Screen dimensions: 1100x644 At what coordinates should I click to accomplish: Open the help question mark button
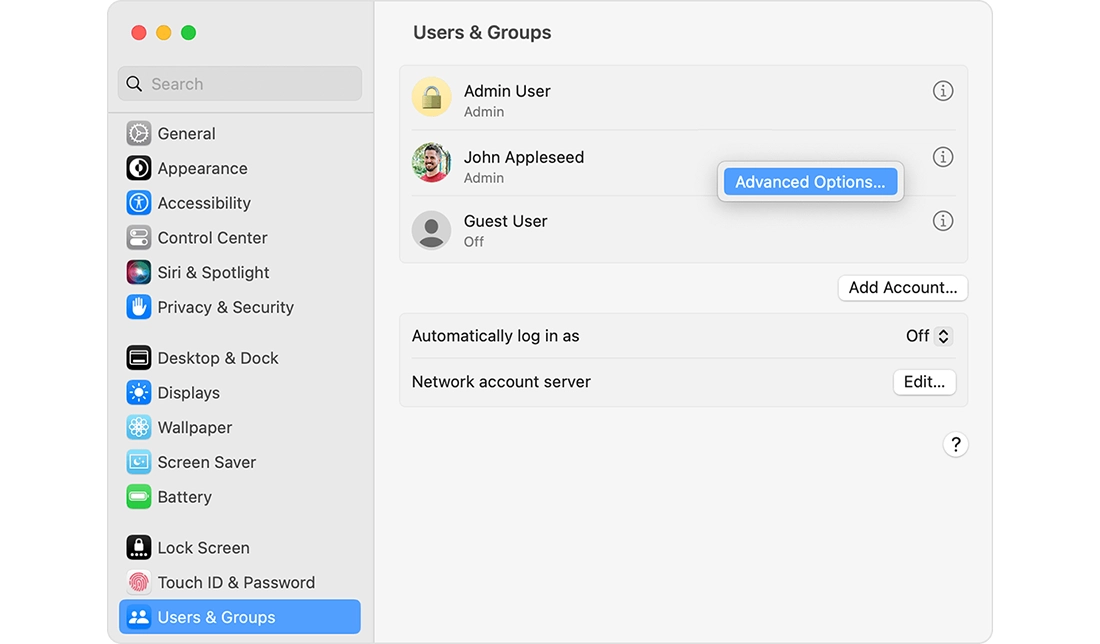[955, 445]
